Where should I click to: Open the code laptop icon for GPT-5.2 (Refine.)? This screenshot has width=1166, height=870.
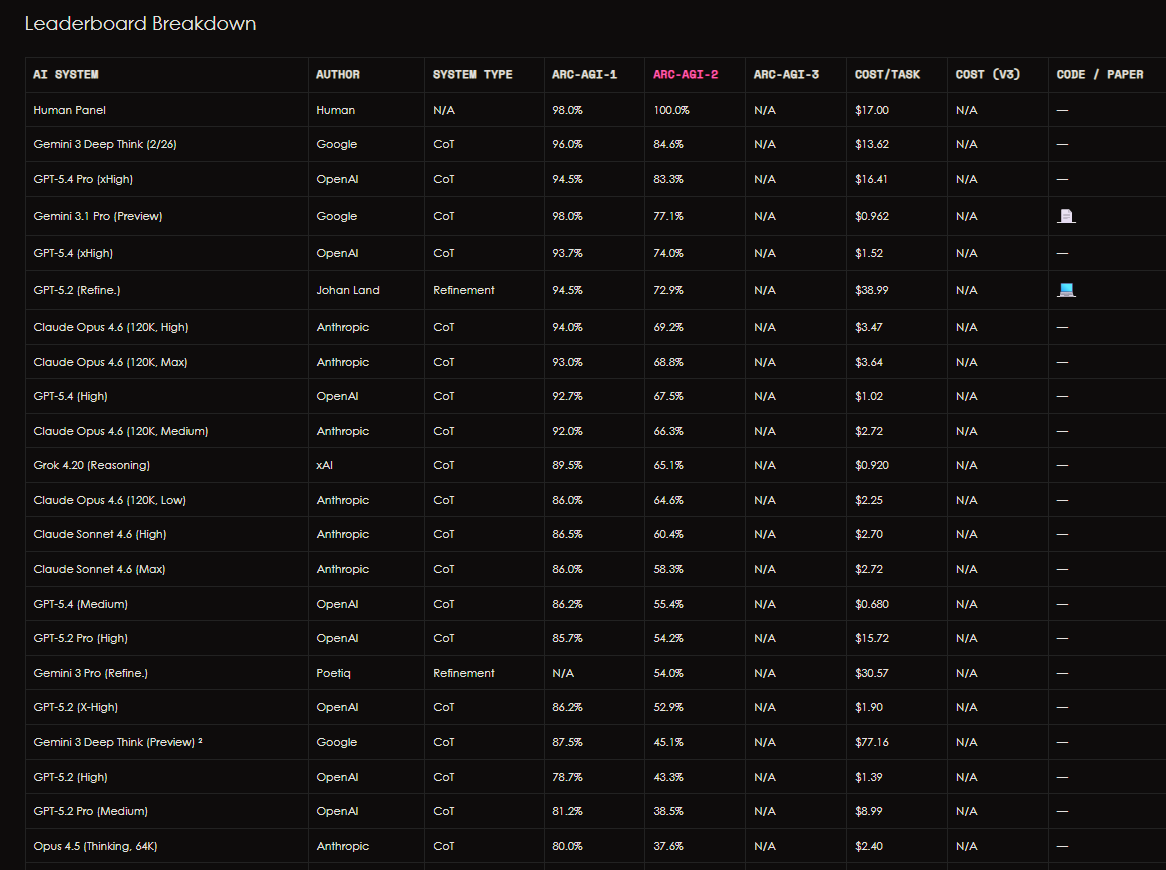pyautogui.click(x=1066, y=290)
